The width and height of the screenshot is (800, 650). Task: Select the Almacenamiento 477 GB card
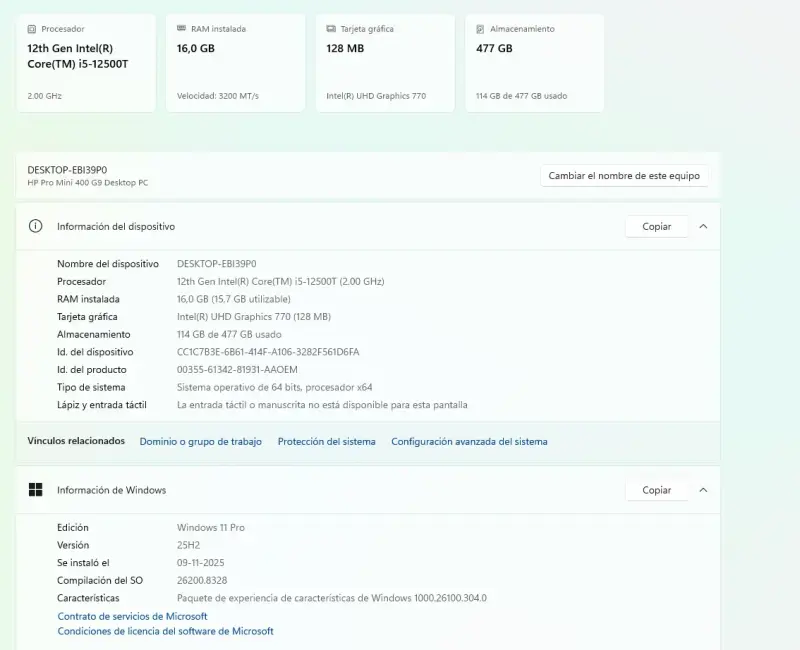click(534, 63)
